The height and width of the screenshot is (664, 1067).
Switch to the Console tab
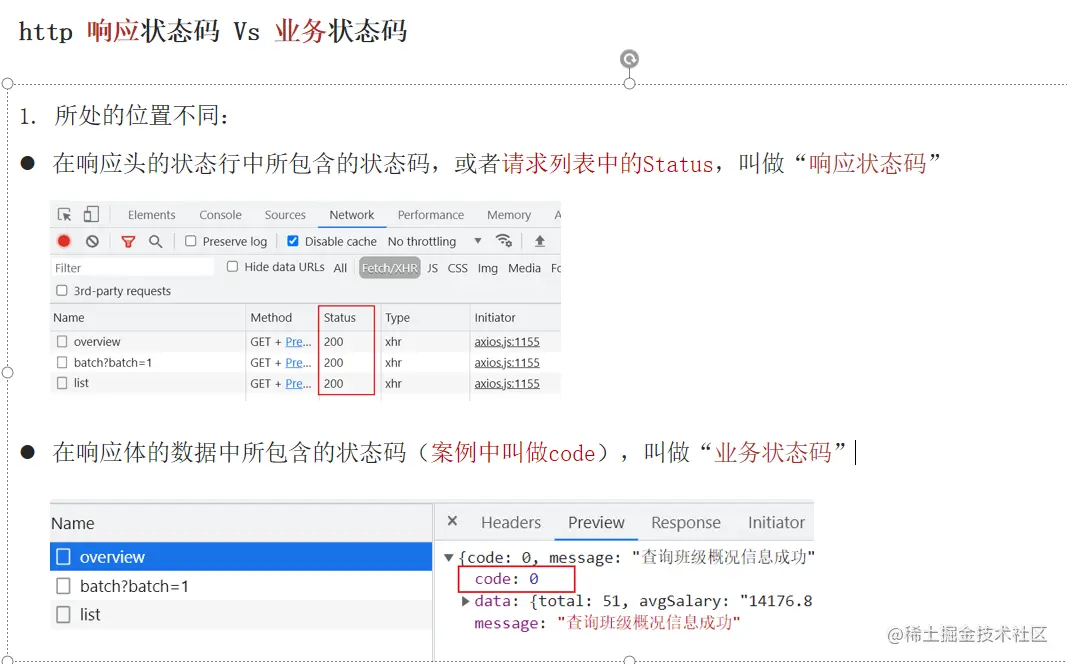[x=220, y=215]
